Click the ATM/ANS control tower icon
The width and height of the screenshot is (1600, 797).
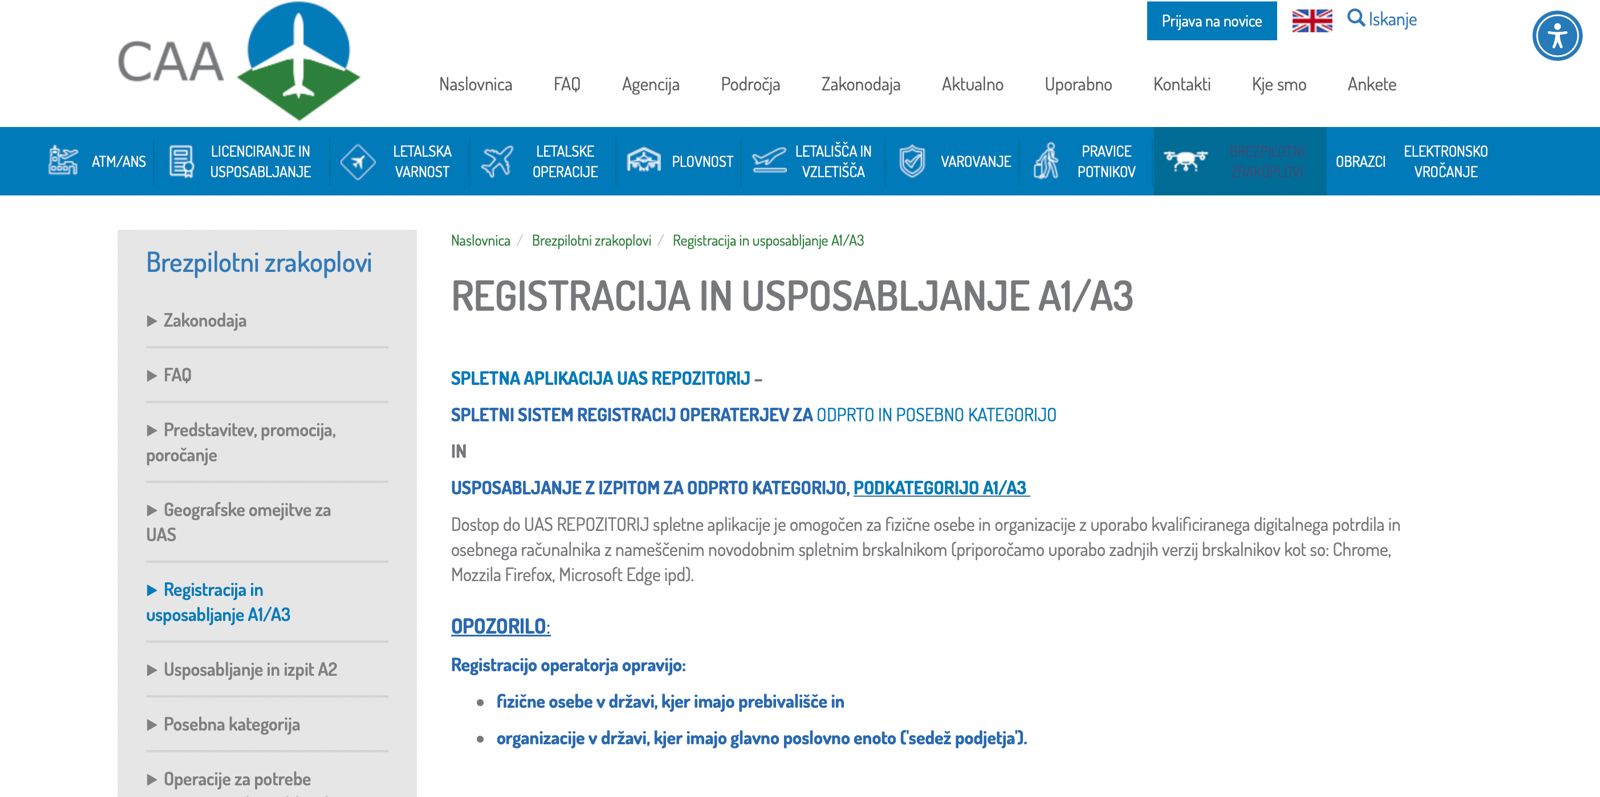pyautogui.click(x=63, y=161)
